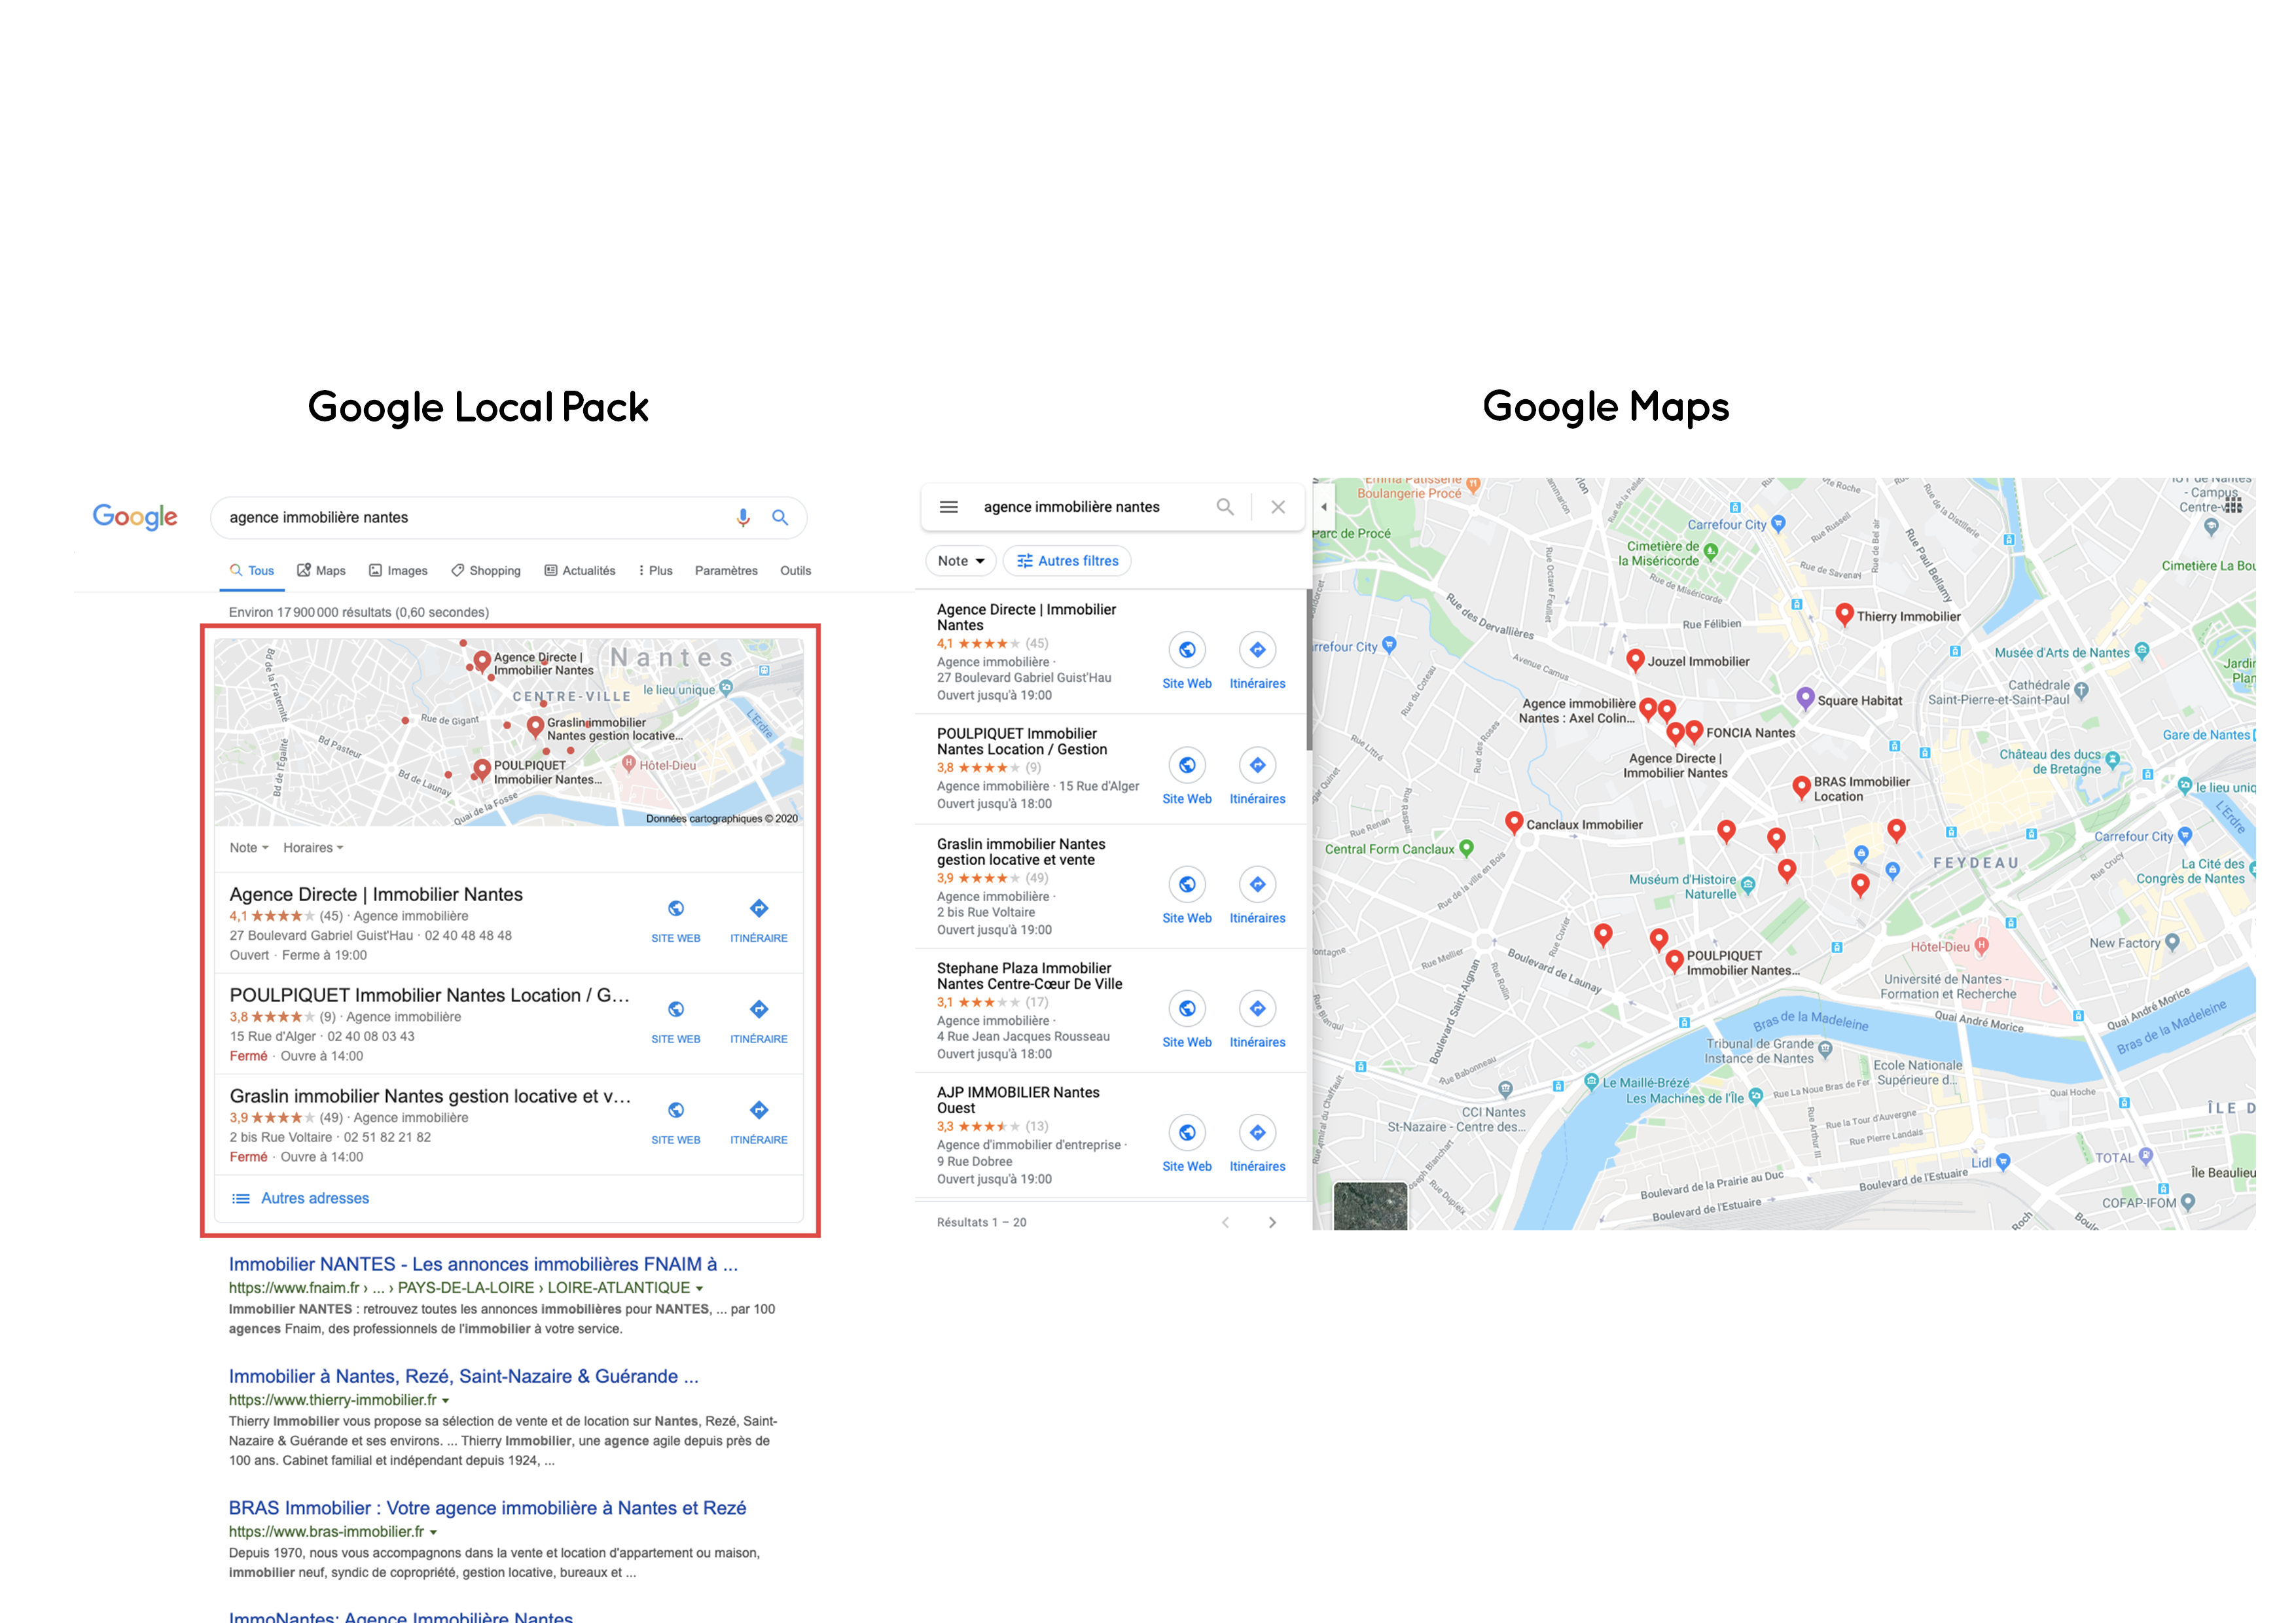Collapse the Maps results sidebar with the chevron
2296x1623 pixels.
pos(1325,507)
